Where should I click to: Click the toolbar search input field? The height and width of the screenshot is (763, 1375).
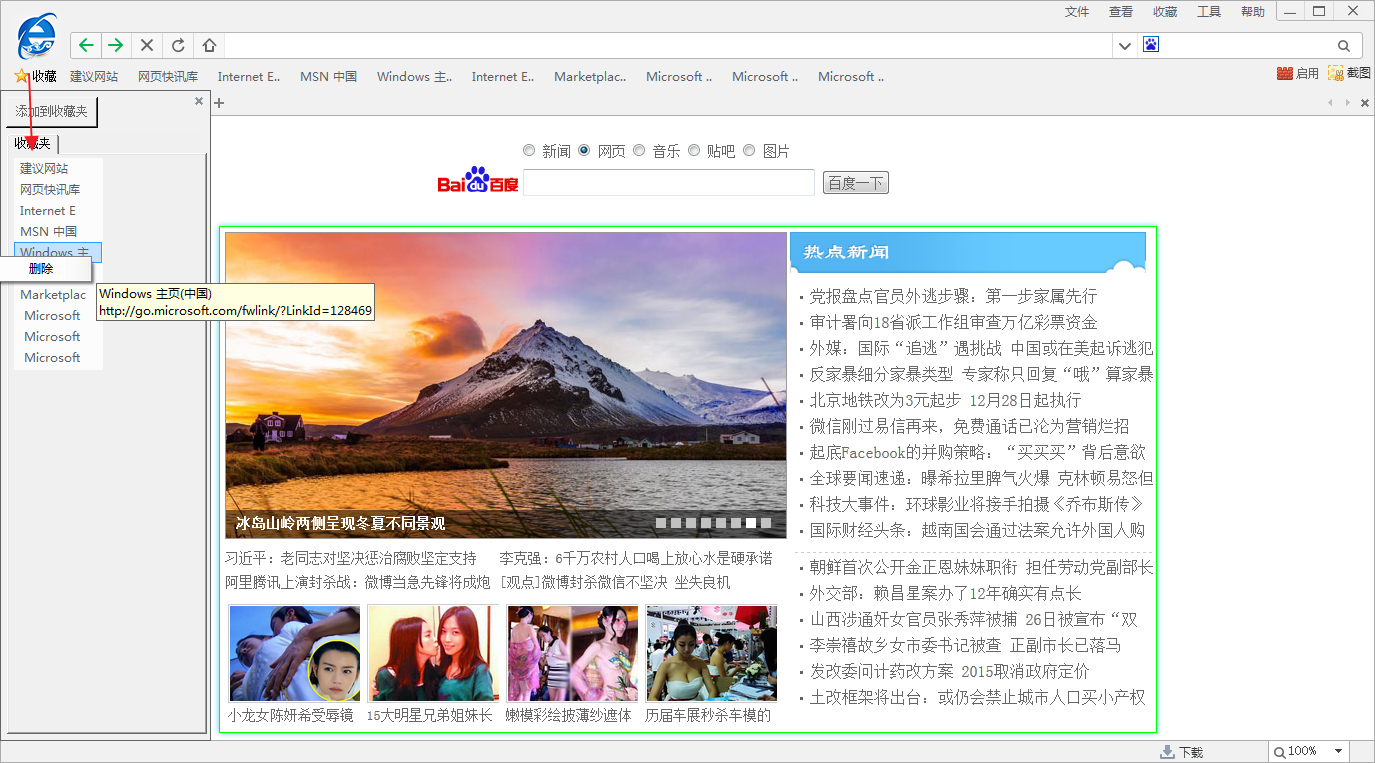tap(1247, 45)
